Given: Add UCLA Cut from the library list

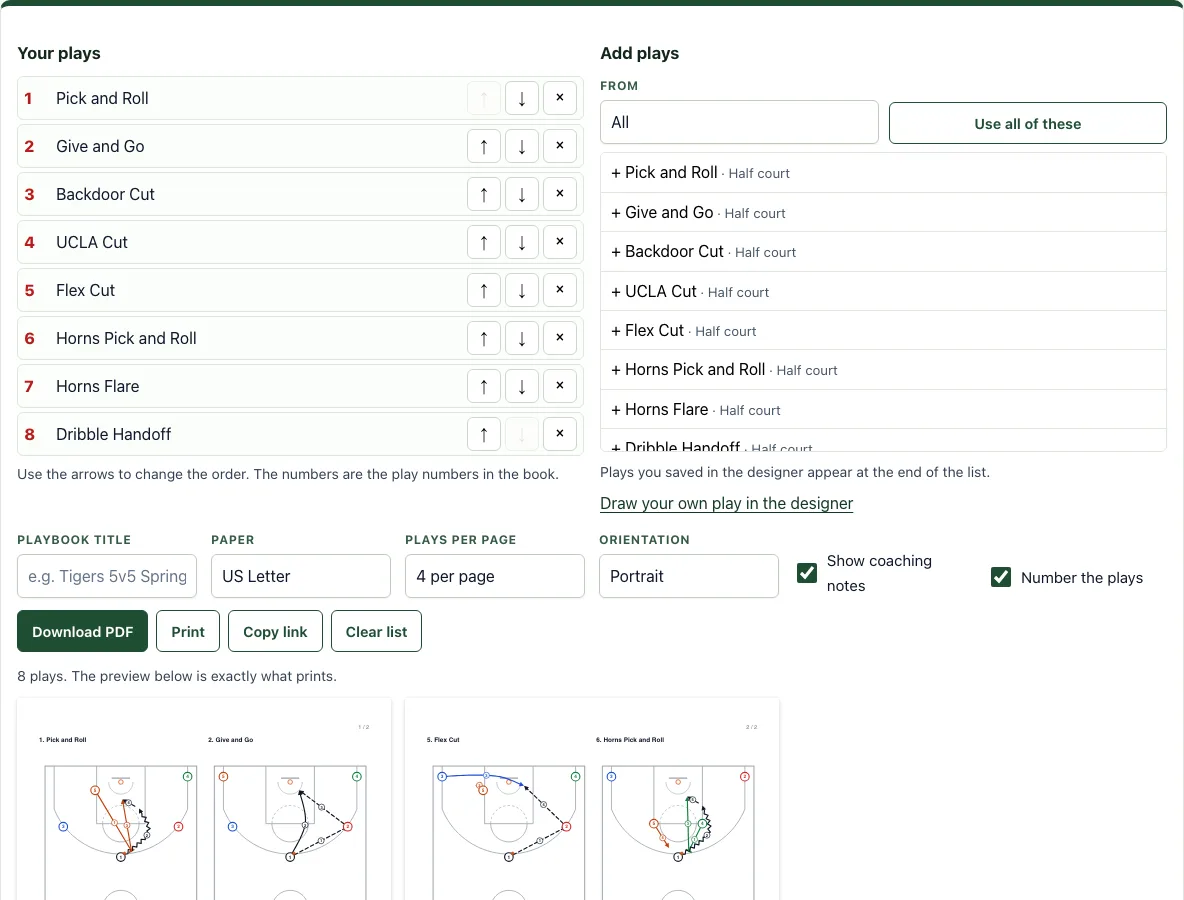Looking at the screenshot, I should point(883,291).
